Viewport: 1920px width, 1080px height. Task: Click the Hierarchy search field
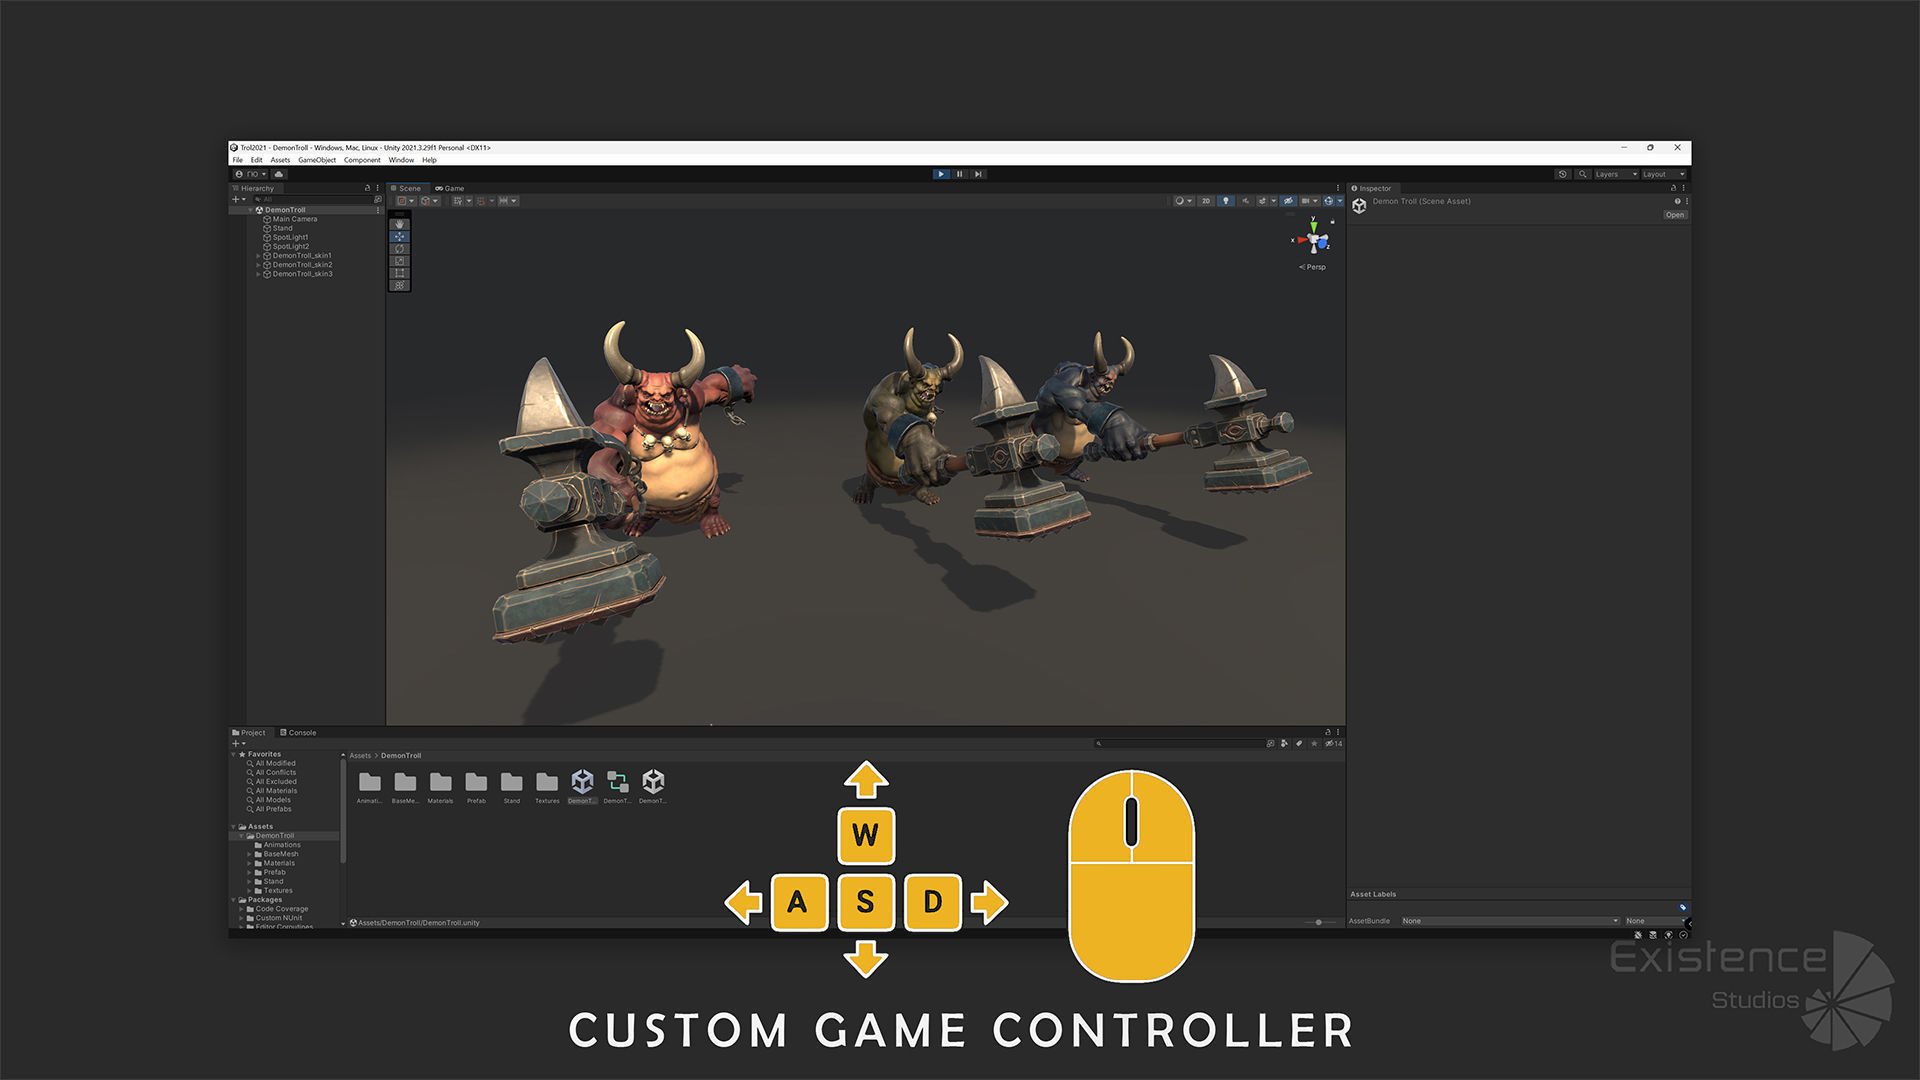coord(312,199)
